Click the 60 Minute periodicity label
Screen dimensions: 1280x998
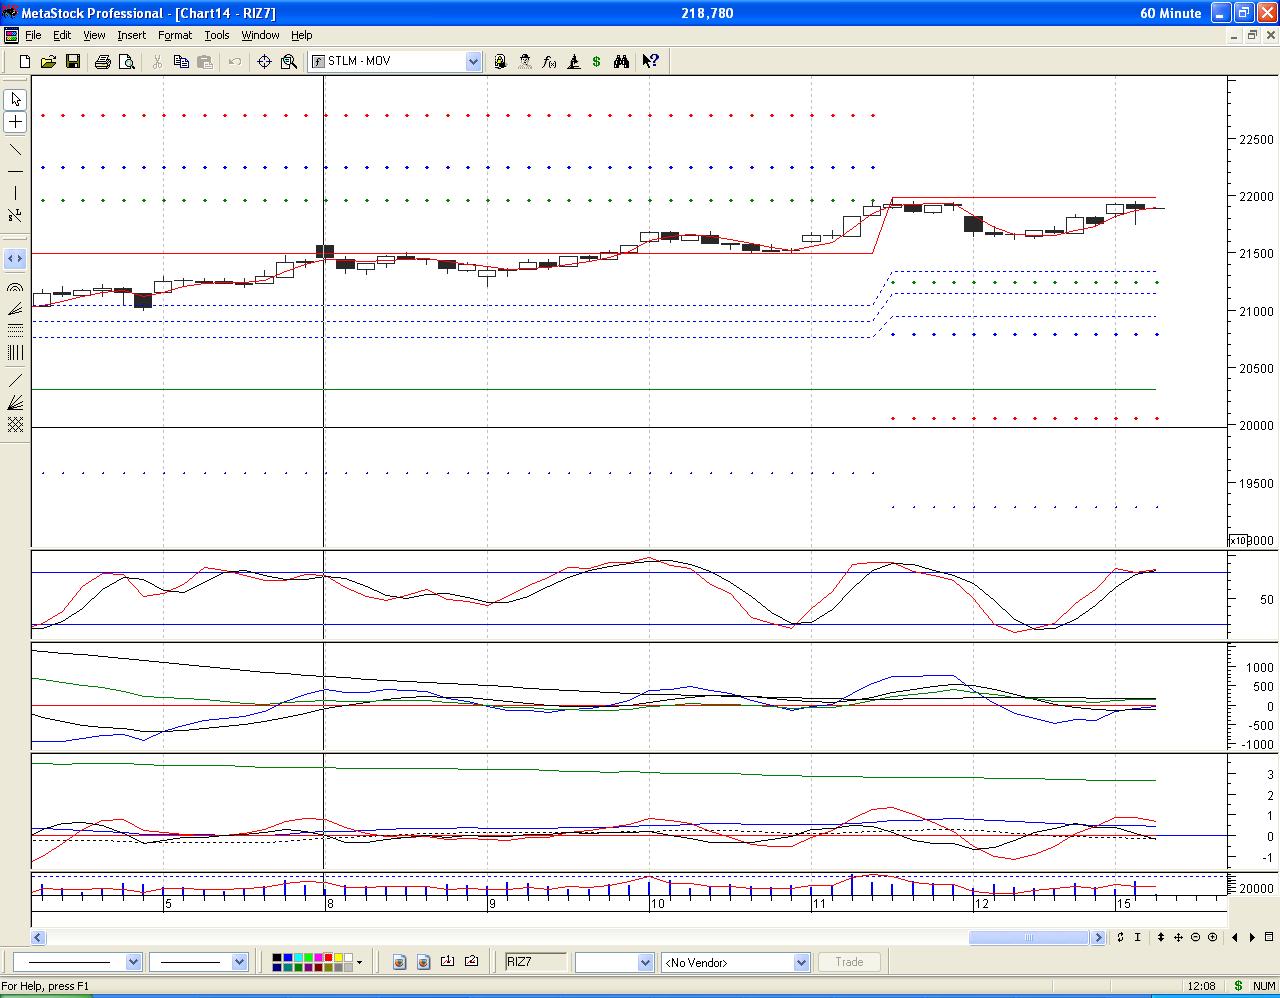(x=1170, y=13)
